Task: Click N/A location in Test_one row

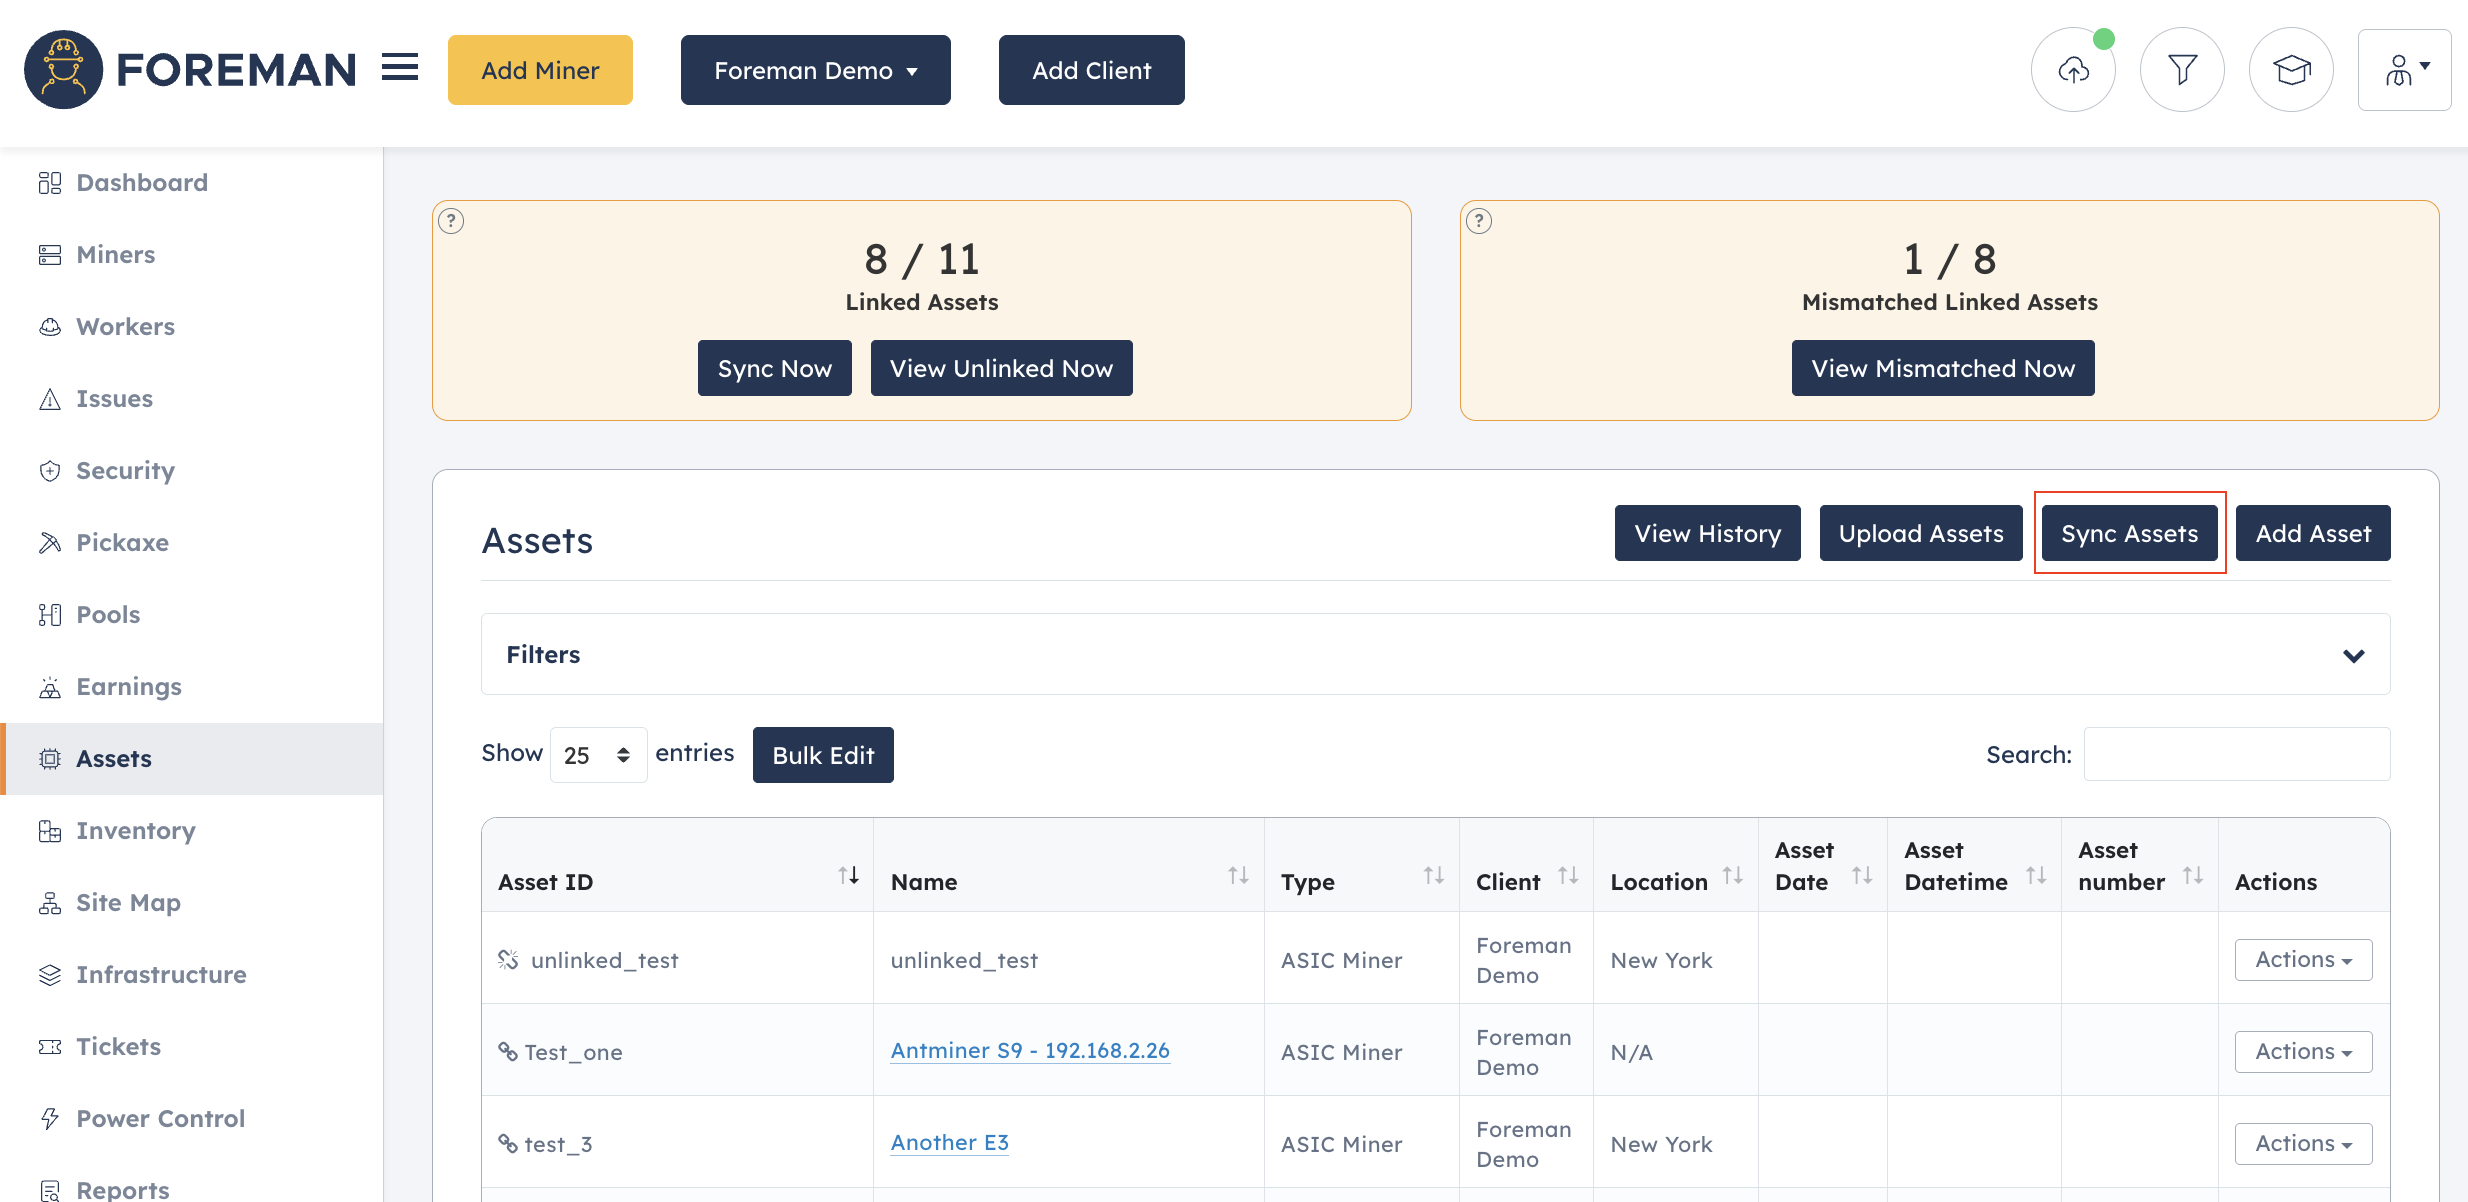Action: click(x=1631, y=1052)
